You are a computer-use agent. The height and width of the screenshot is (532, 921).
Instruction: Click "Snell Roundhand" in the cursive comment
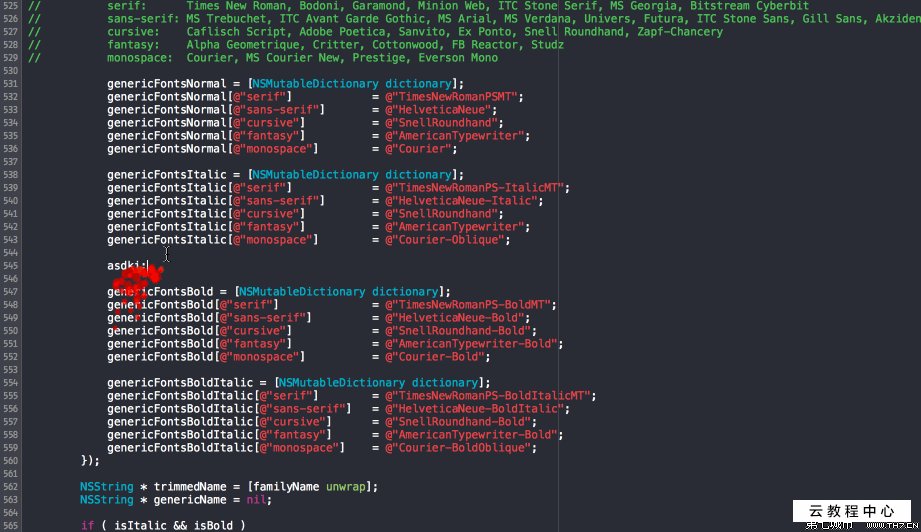574,32
